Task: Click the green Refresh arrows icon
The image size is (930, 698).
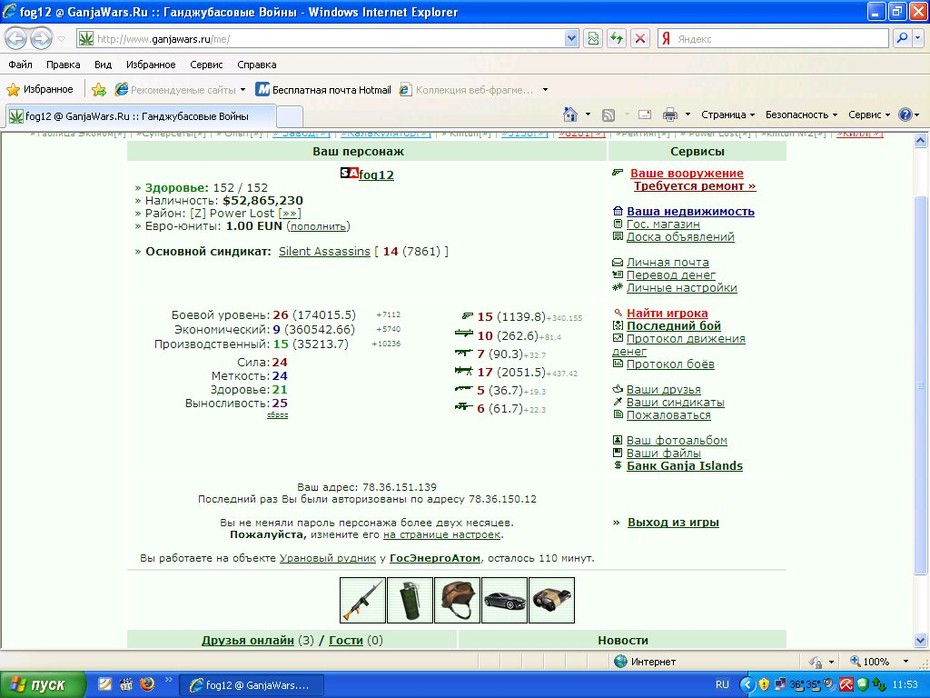Action: (617, 39)
